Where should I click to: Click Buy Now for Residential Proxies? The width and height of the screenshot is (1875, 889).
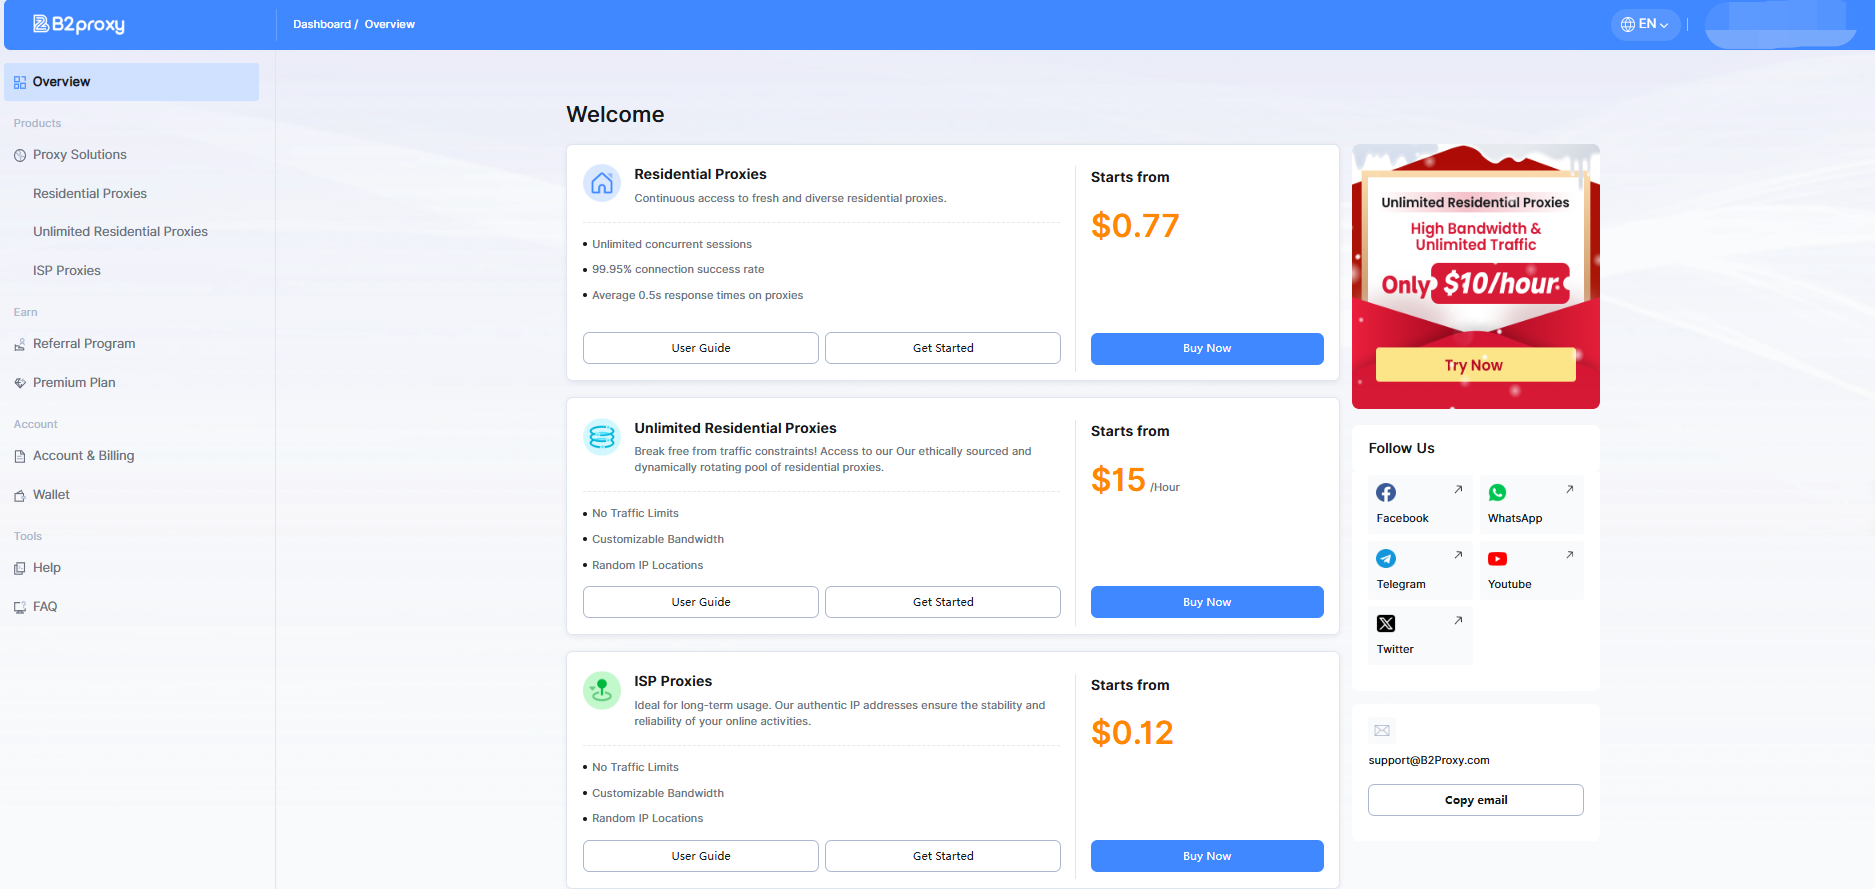1206,349
